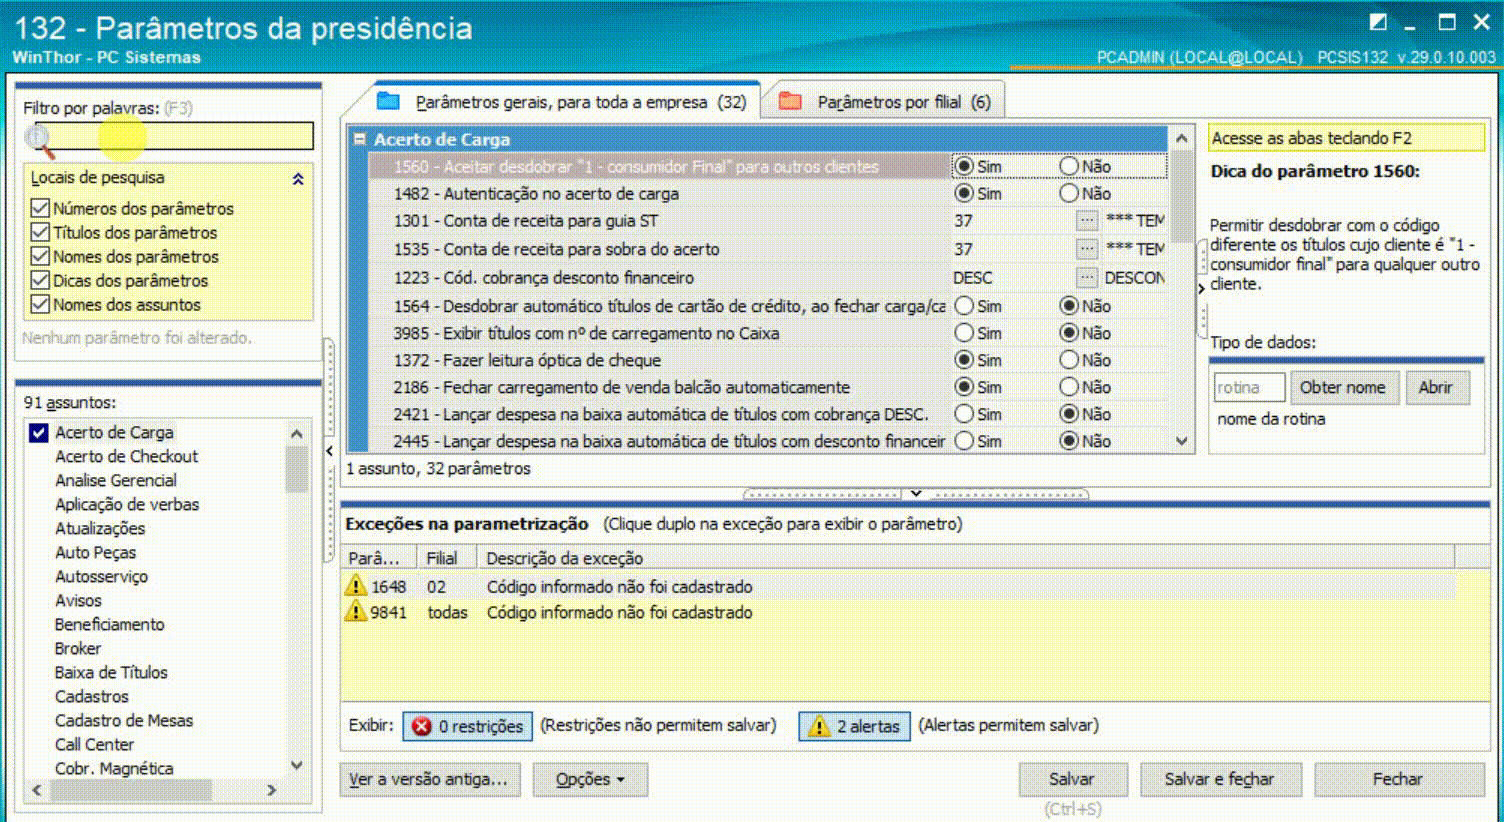Toggle the 2 alertas filter

(x=854, y=726)
